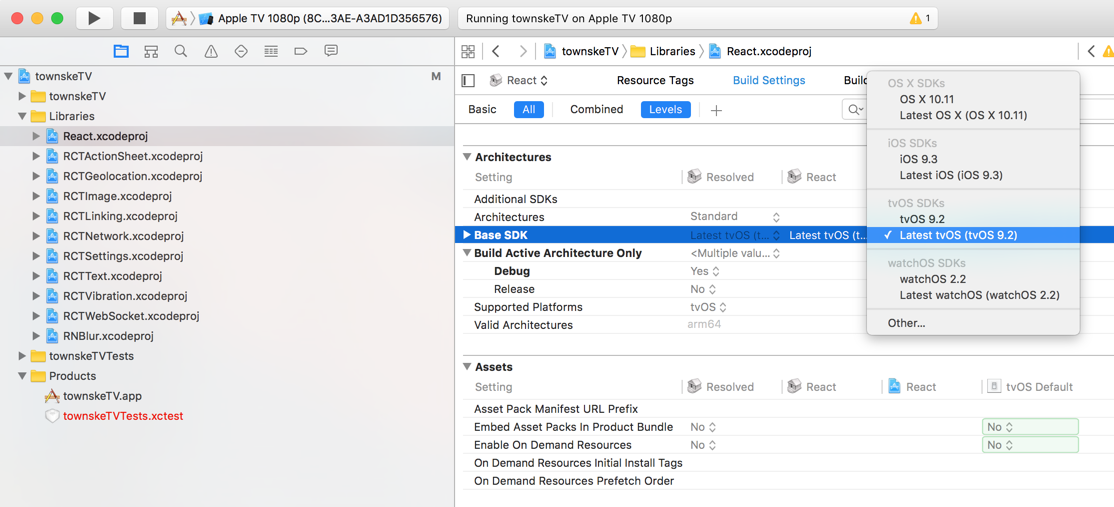Choose iOS 9.3 from SDK menu
This screenshot has height=507, width=1114.
click(x=918, y=159)
